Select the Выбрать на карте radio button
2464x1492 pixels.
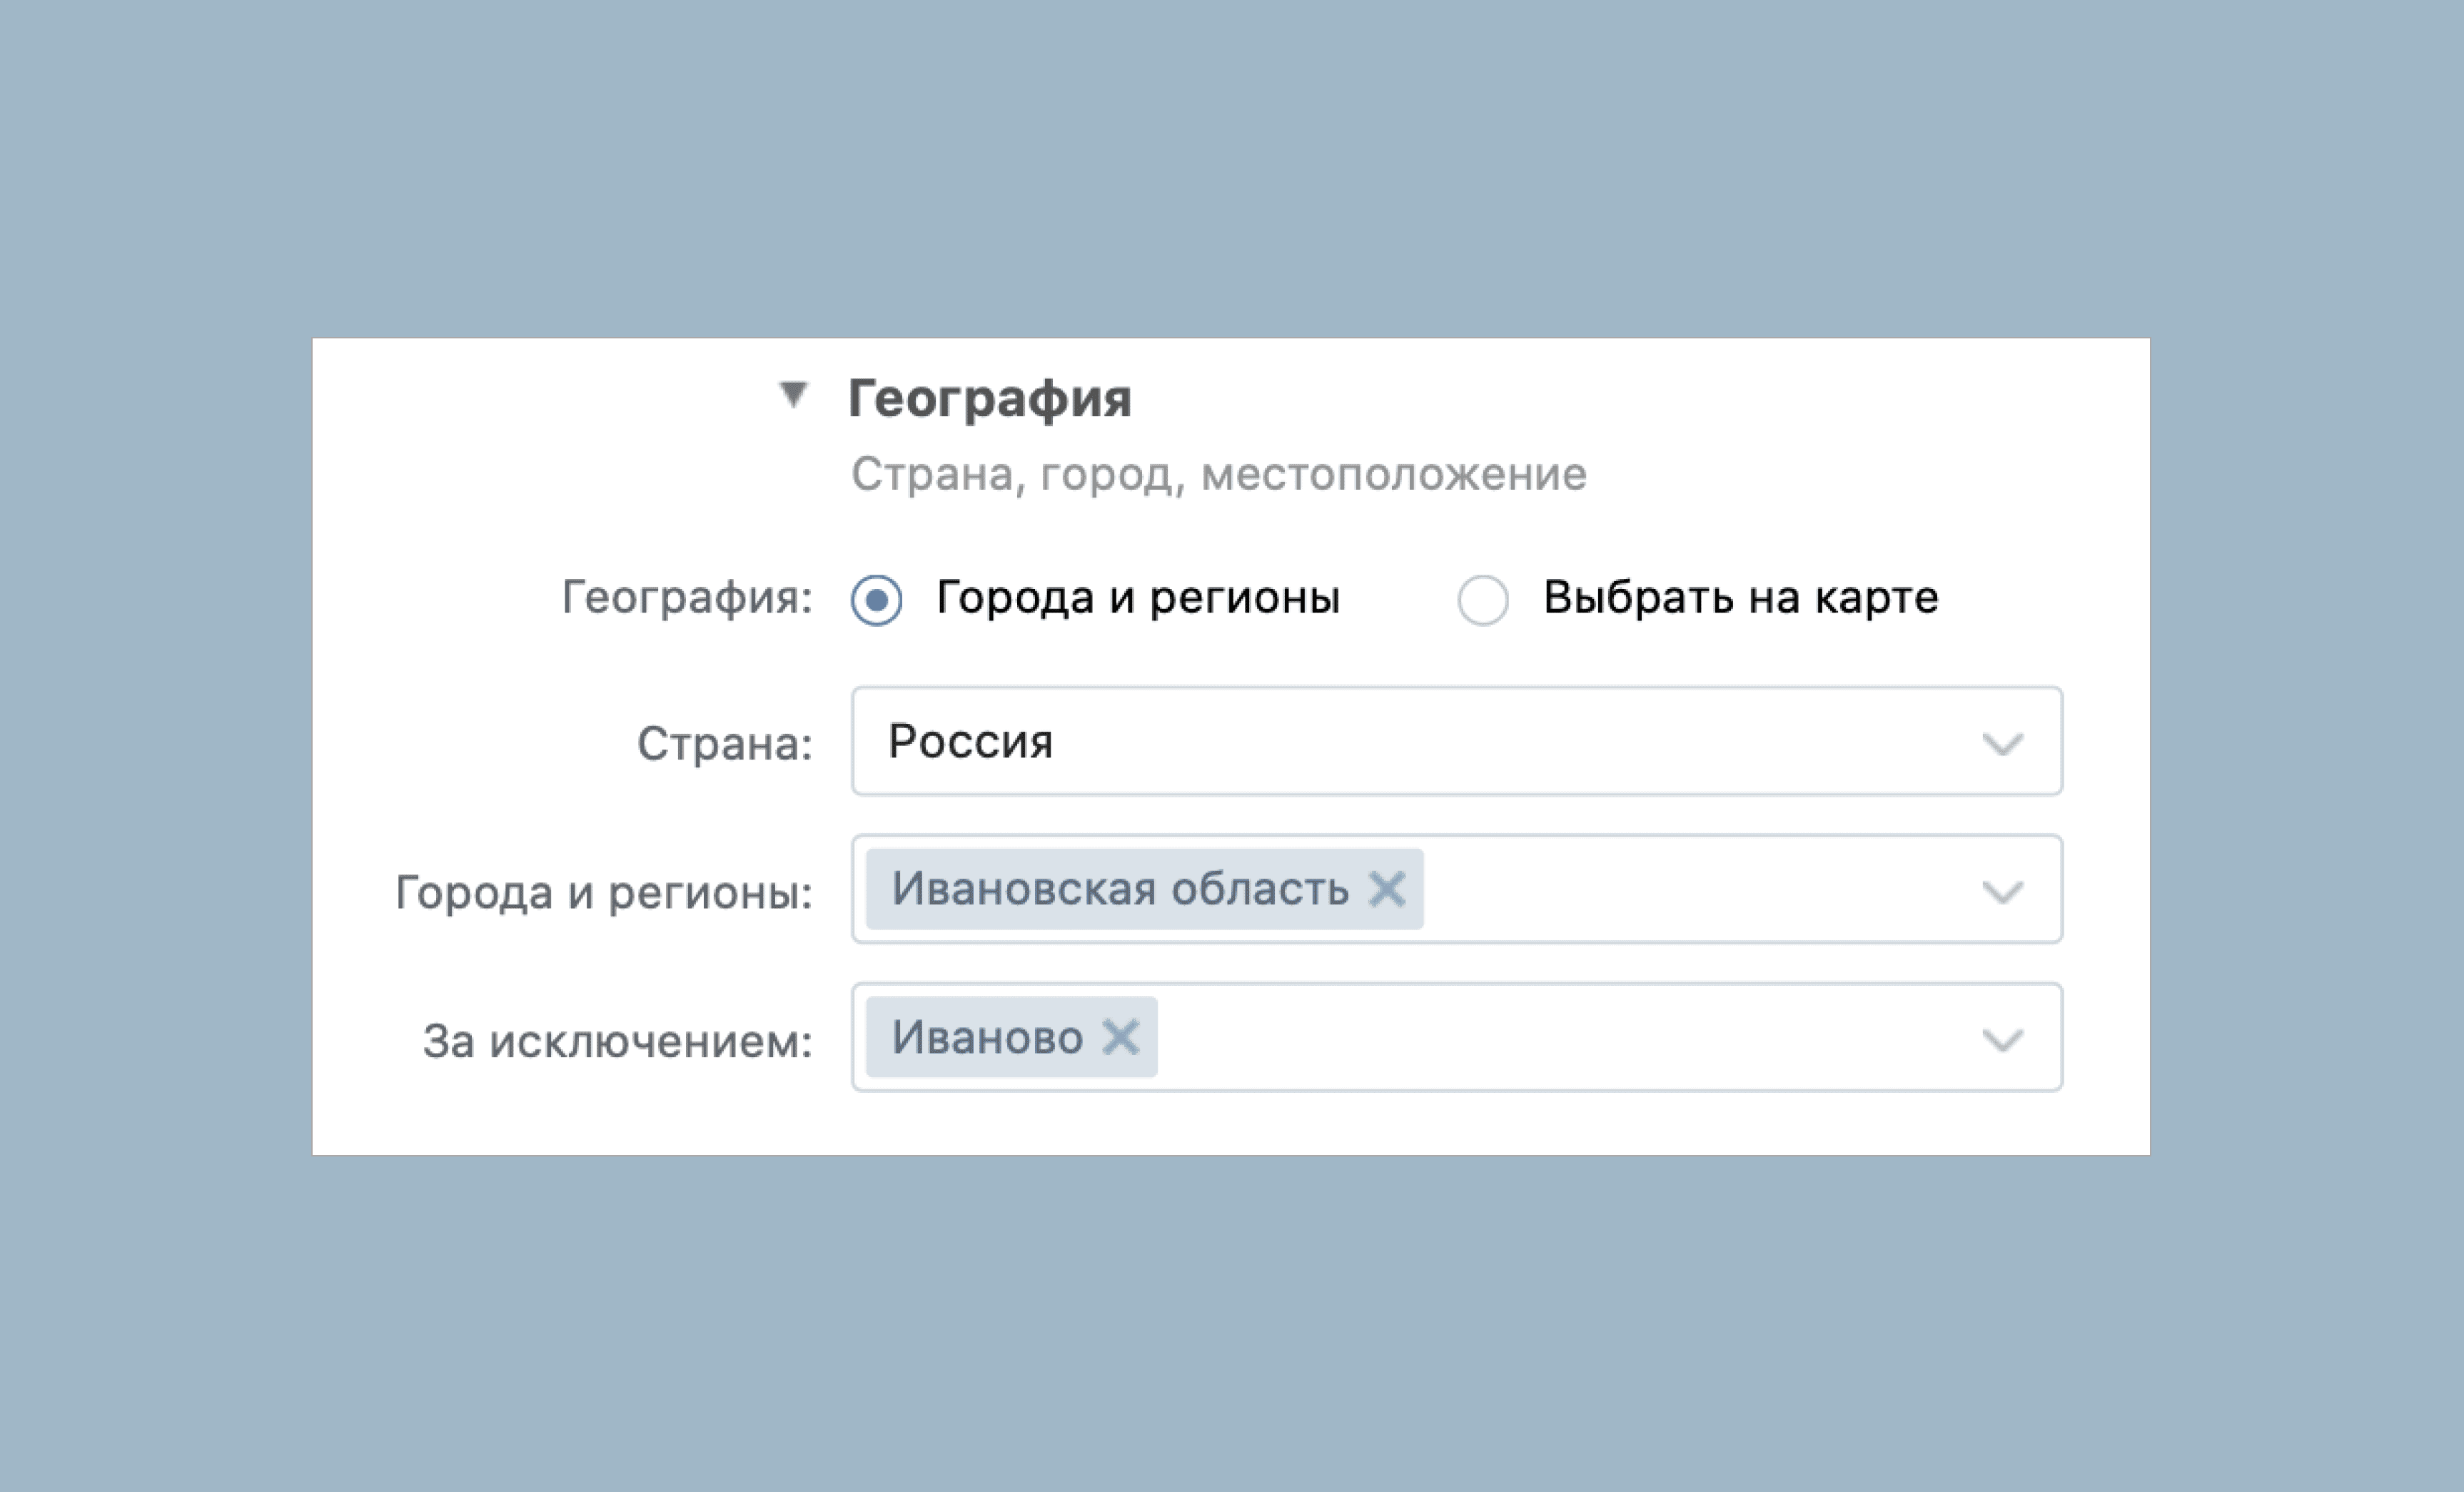pos(1482,600)
